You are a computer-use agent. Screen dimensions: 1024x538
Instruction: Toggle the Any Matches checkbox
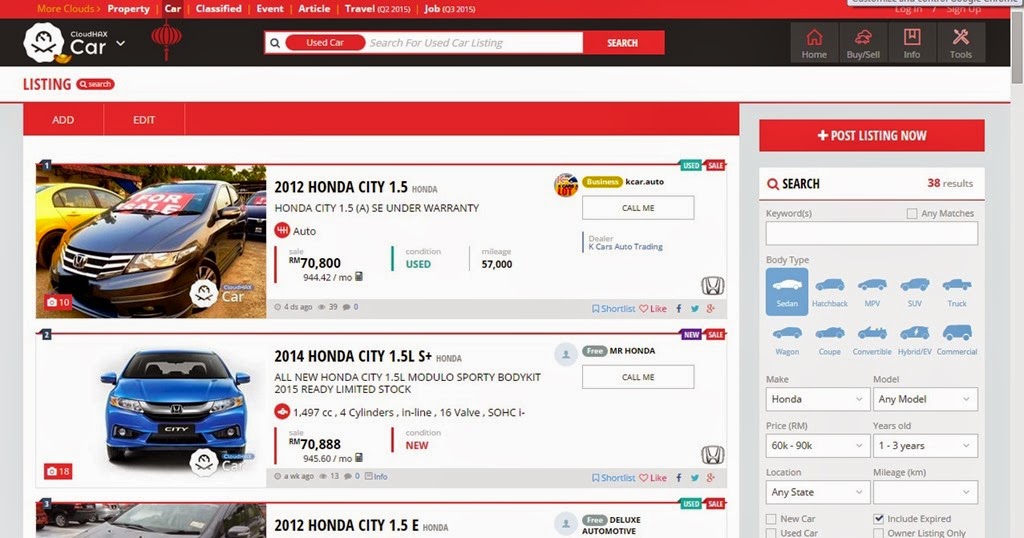click(x=912, y=214)
